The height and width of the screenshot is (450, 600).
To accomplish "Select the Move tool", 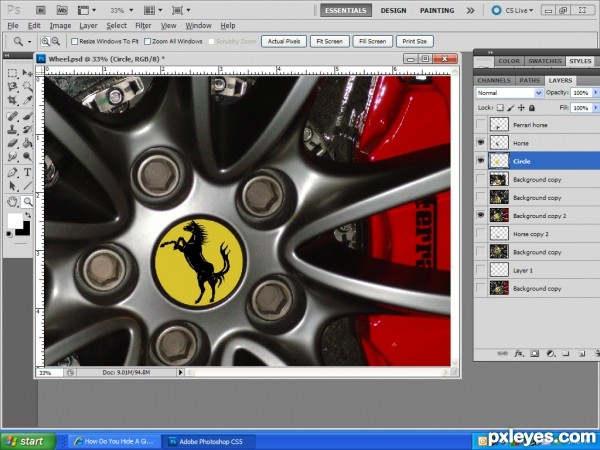I will point(27,73).
